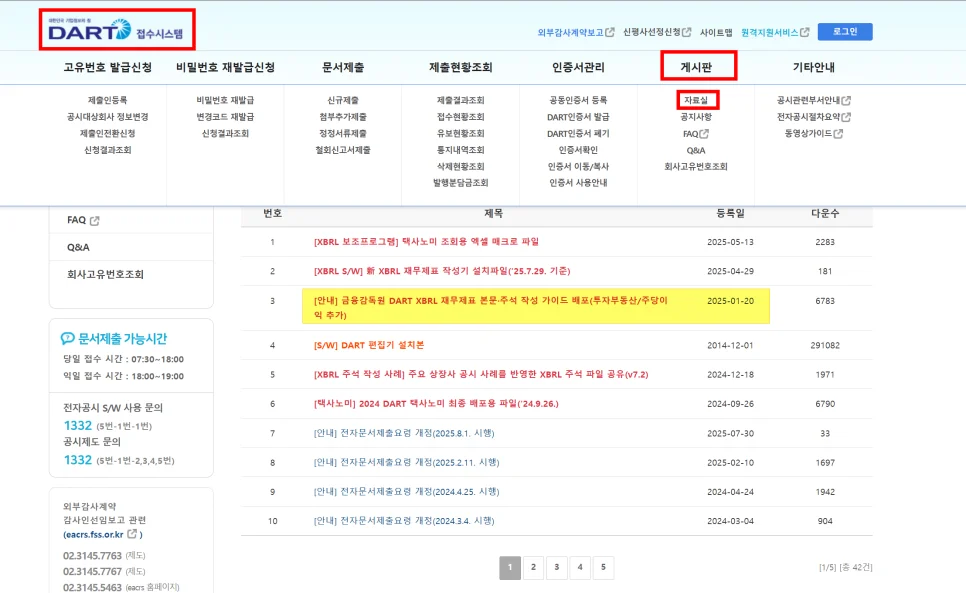
Task: Open 공시관련부서안내 external link
Action: point(813,100)
